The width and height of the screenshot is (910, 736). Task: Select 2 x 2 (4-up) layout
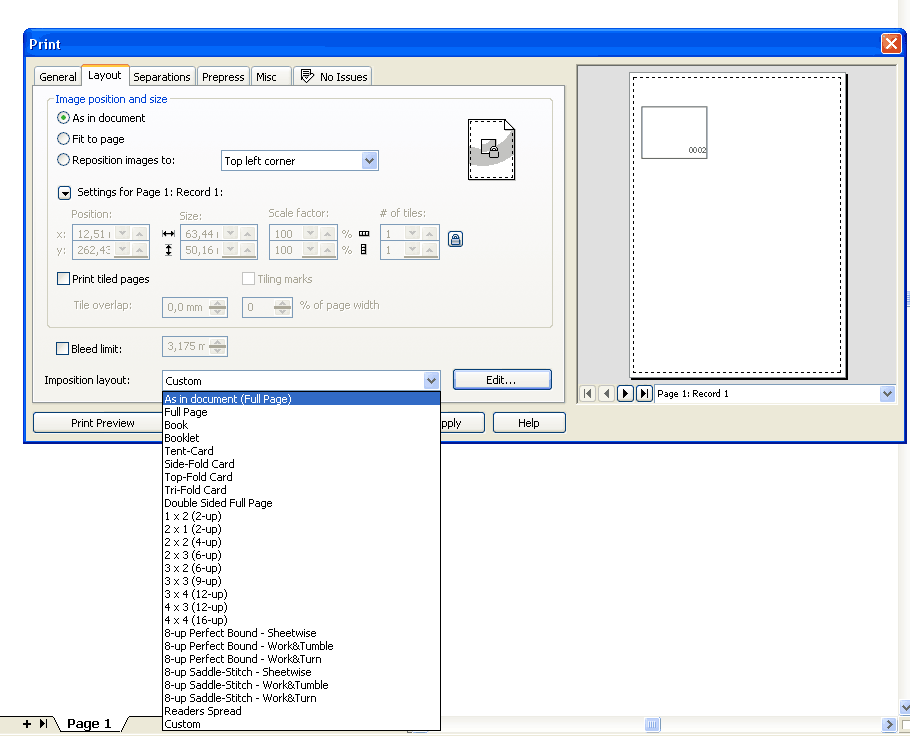point(301,542)
